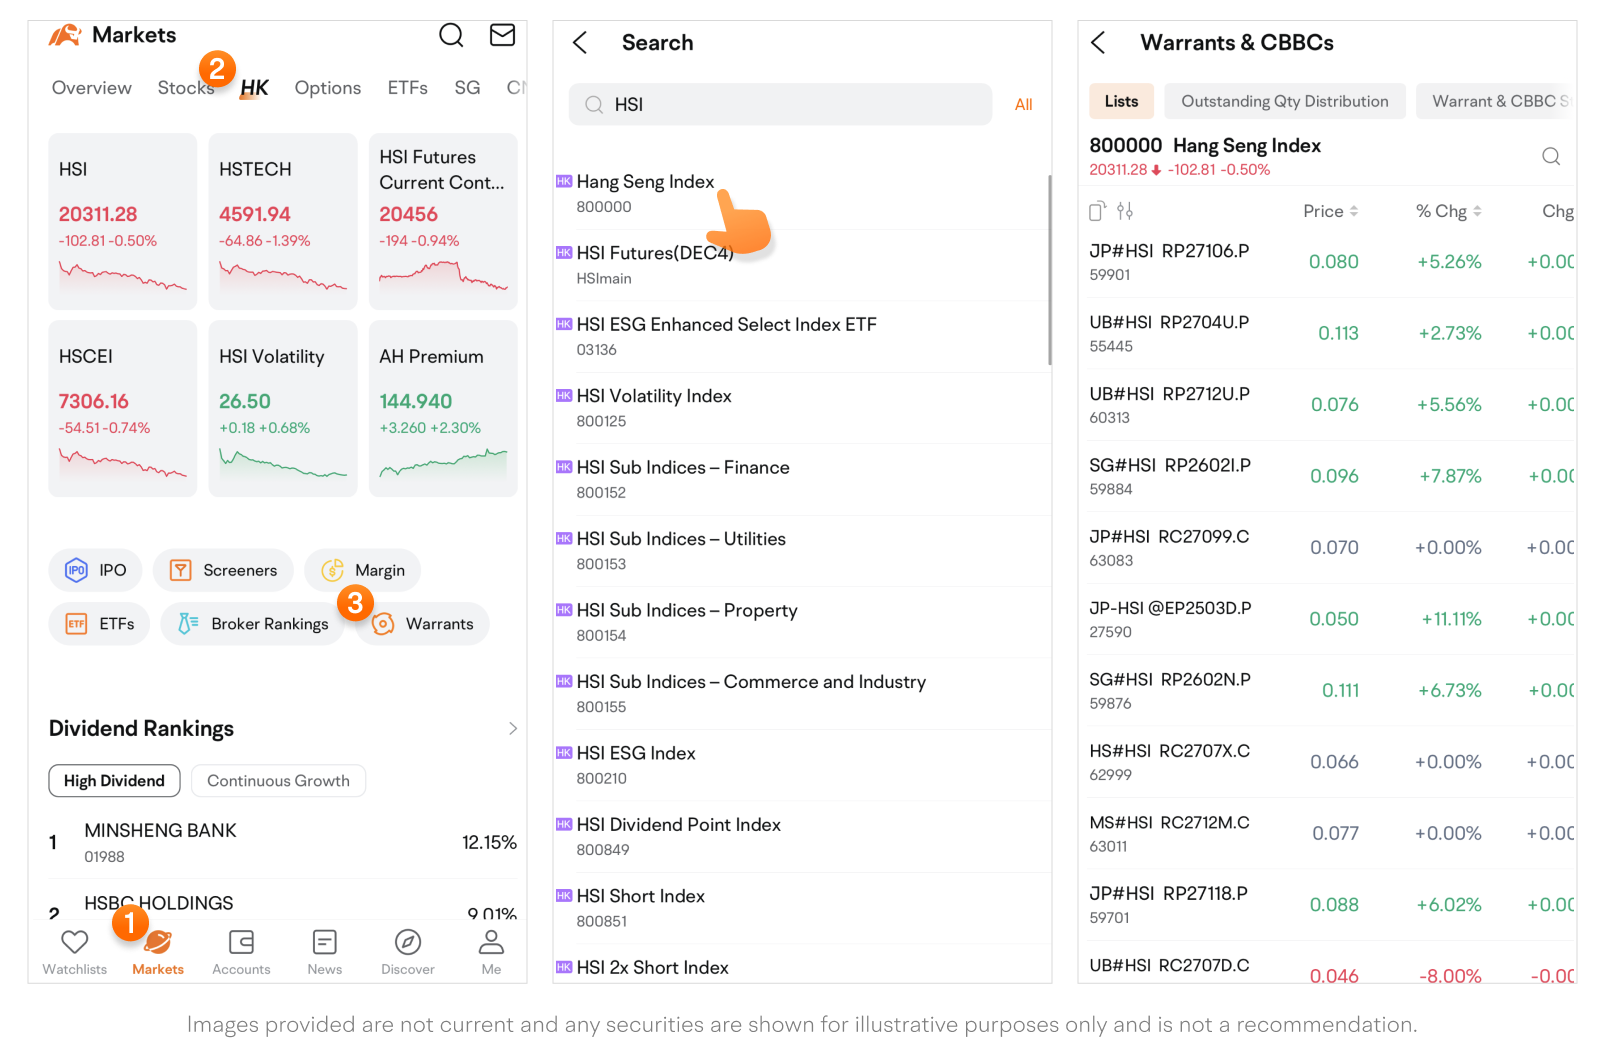Tap All filter beside search field
This screenshot has width=1605, height=1060.
point(1023,104)
